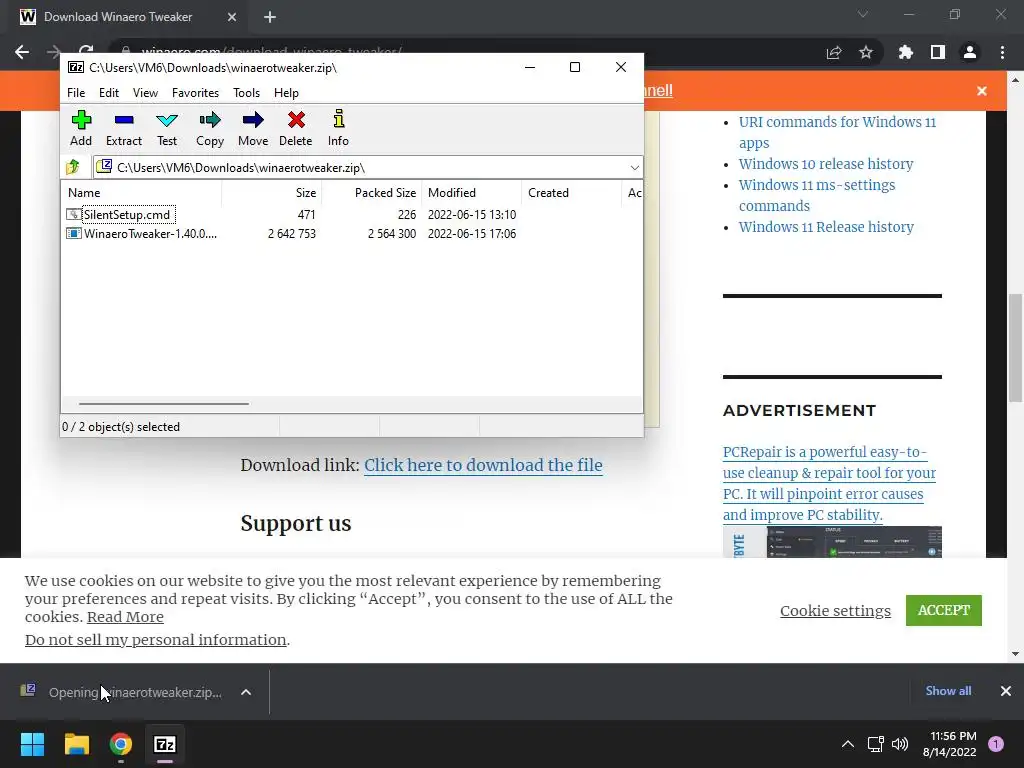Open the Windows Start menu
Viewport: 1024px width, 768px height.
pyautogui.click(x=32, y=744)
